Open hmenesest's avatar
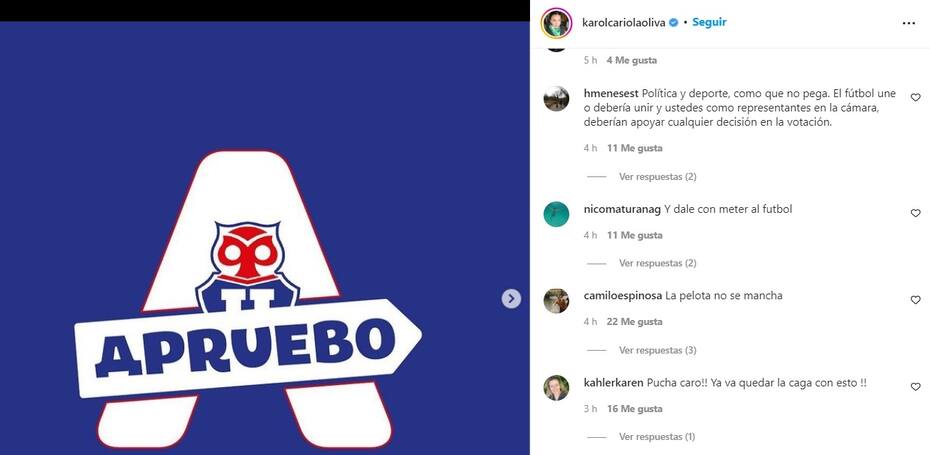The height and width of the screenshot is (455, 930). pyautogui.click(x=556, y=98)
